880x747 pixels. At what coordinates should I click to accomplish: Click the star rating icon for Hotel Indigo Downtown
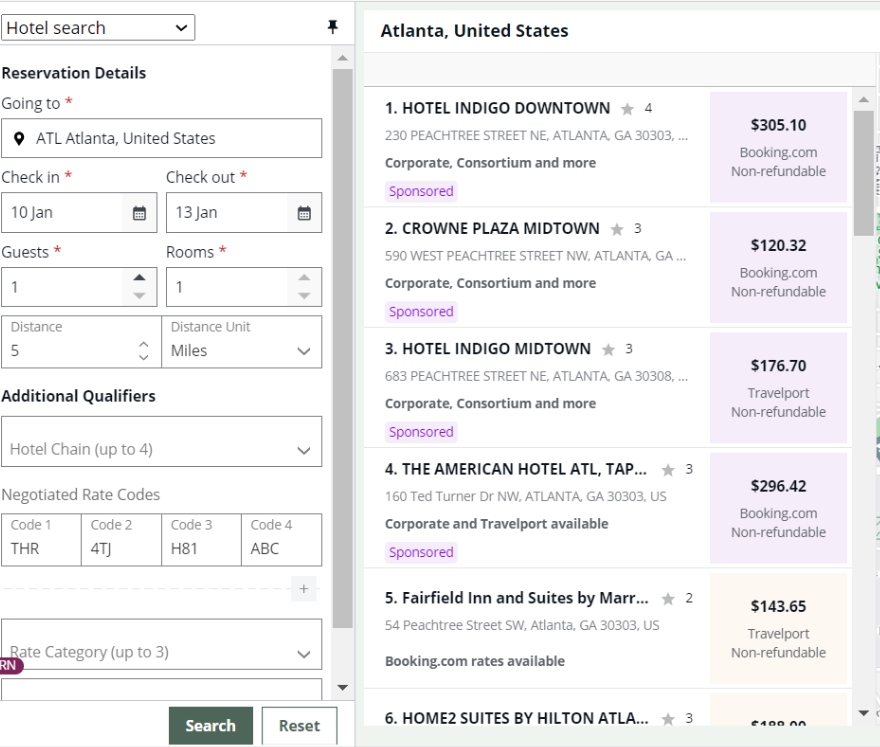[x=627, y=109]
